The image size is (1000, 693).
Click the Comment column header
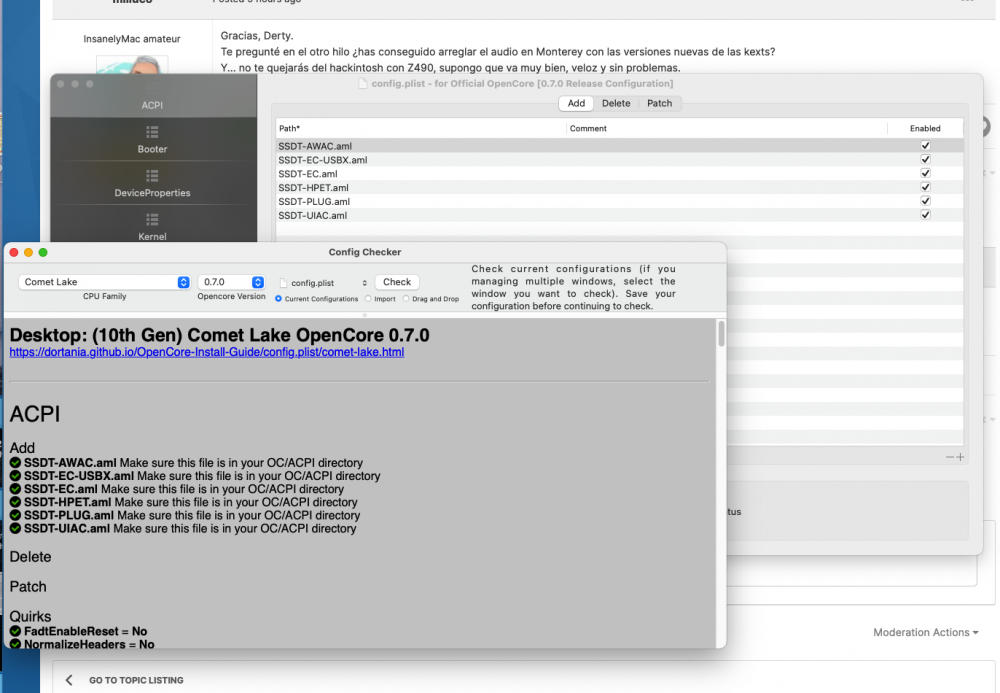(726, 128)
